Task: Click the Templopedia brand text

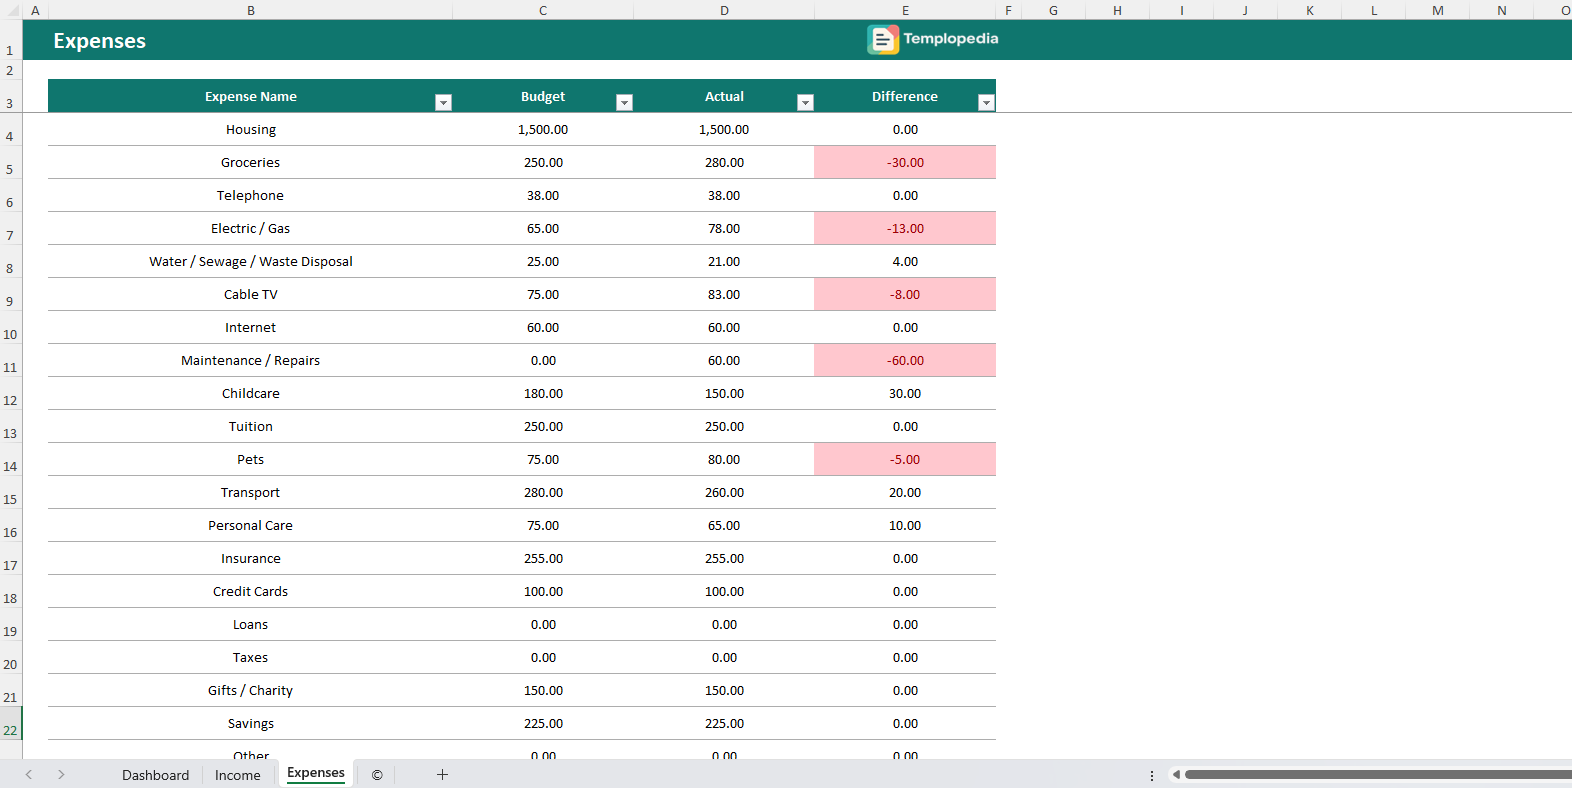Action: [951, 38]
